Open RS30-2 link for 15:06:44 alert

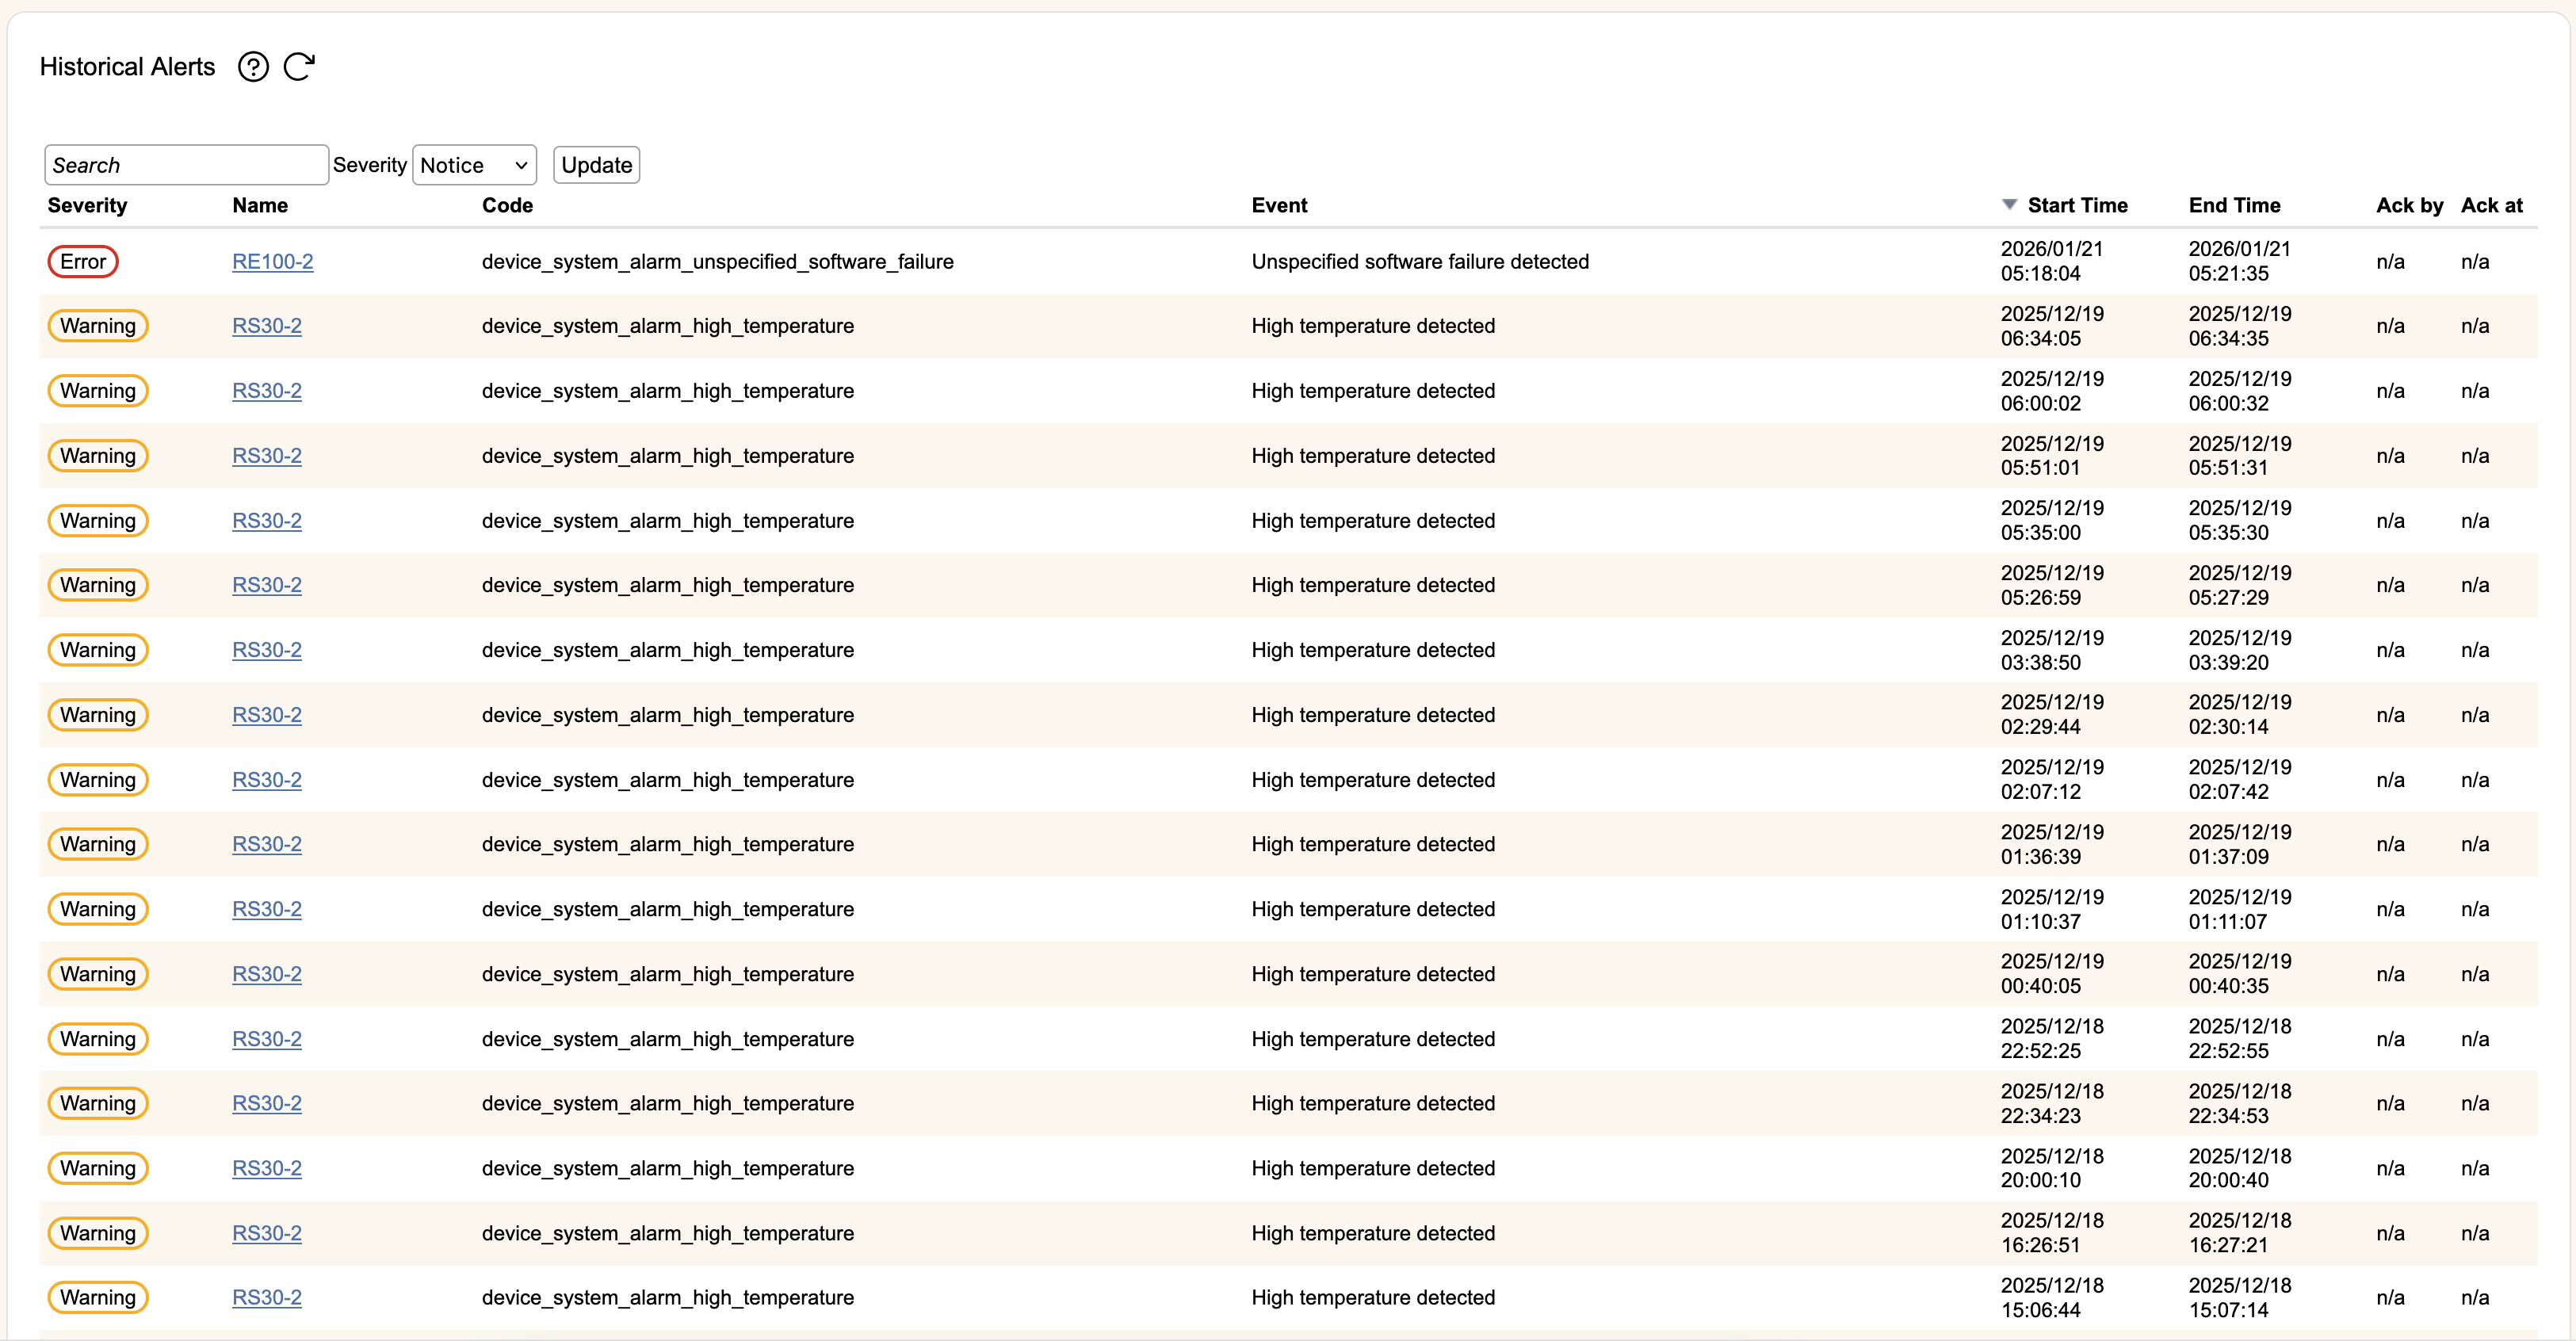pos(267,1297)
